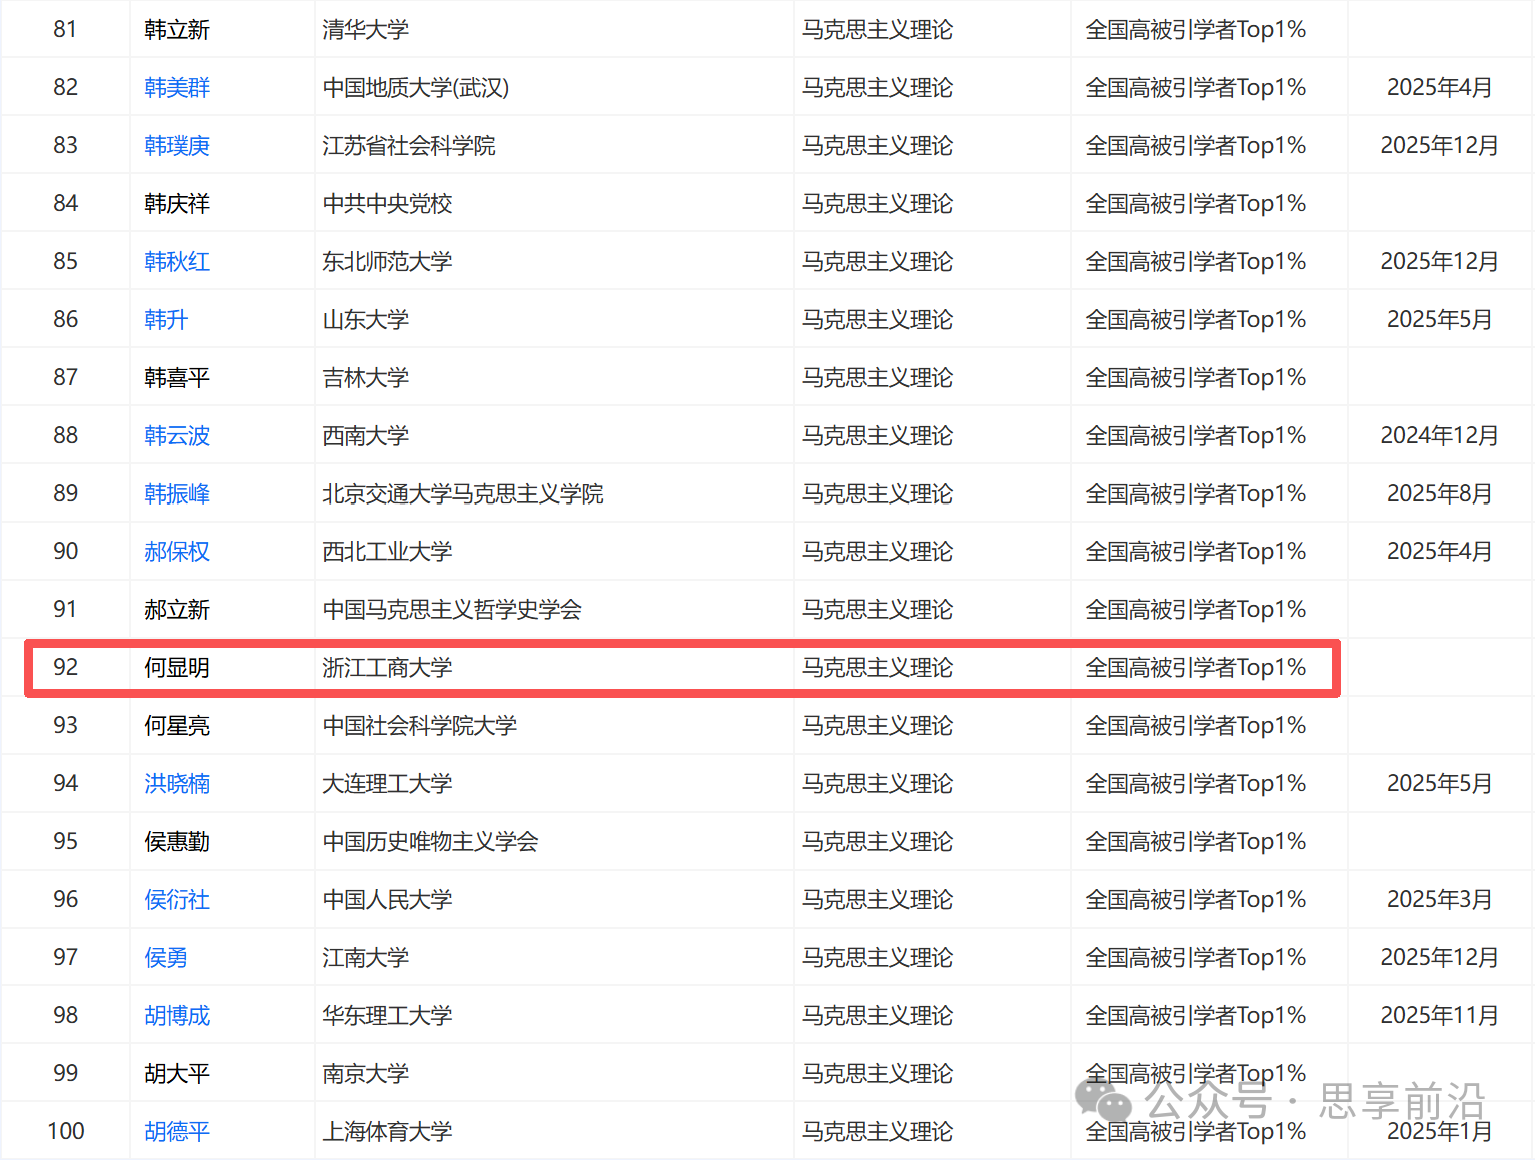1535x1161 pixels.
Task: Open the 韩美群 scholar link
Action: (x=177, y=88)
